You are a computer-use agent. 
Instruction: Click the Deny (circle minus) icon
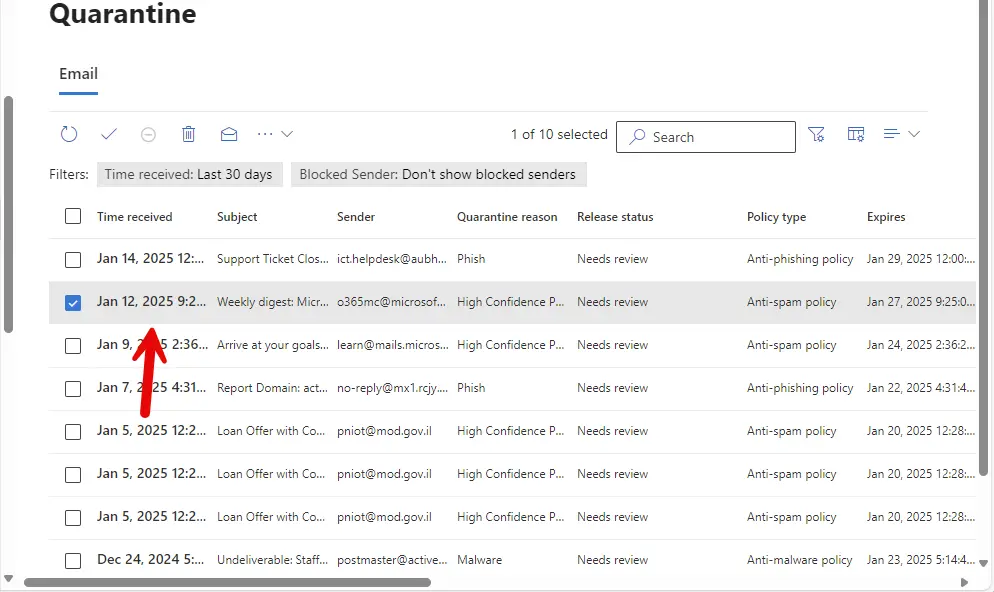pos(148,134)
